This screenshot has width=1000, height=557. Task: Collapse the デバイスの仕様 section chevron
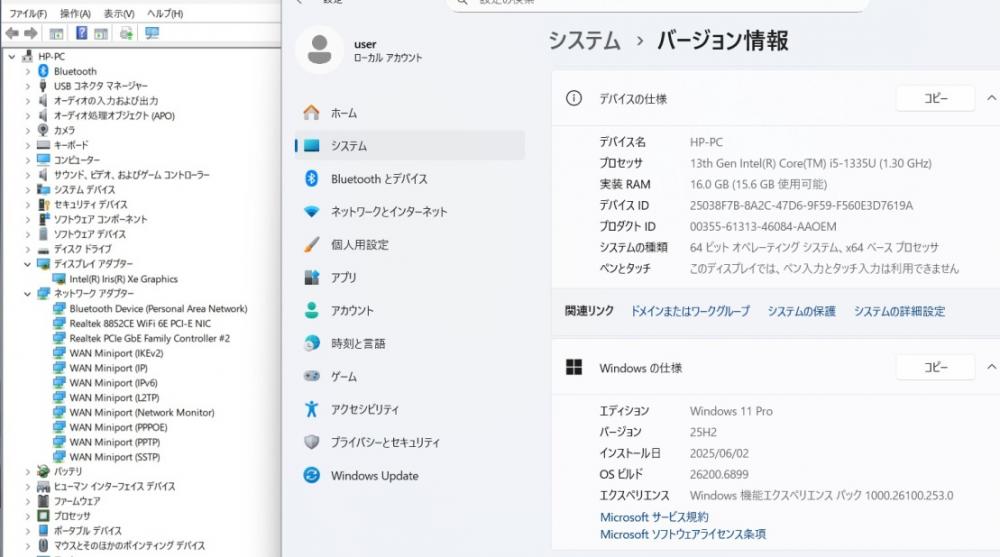992,98
